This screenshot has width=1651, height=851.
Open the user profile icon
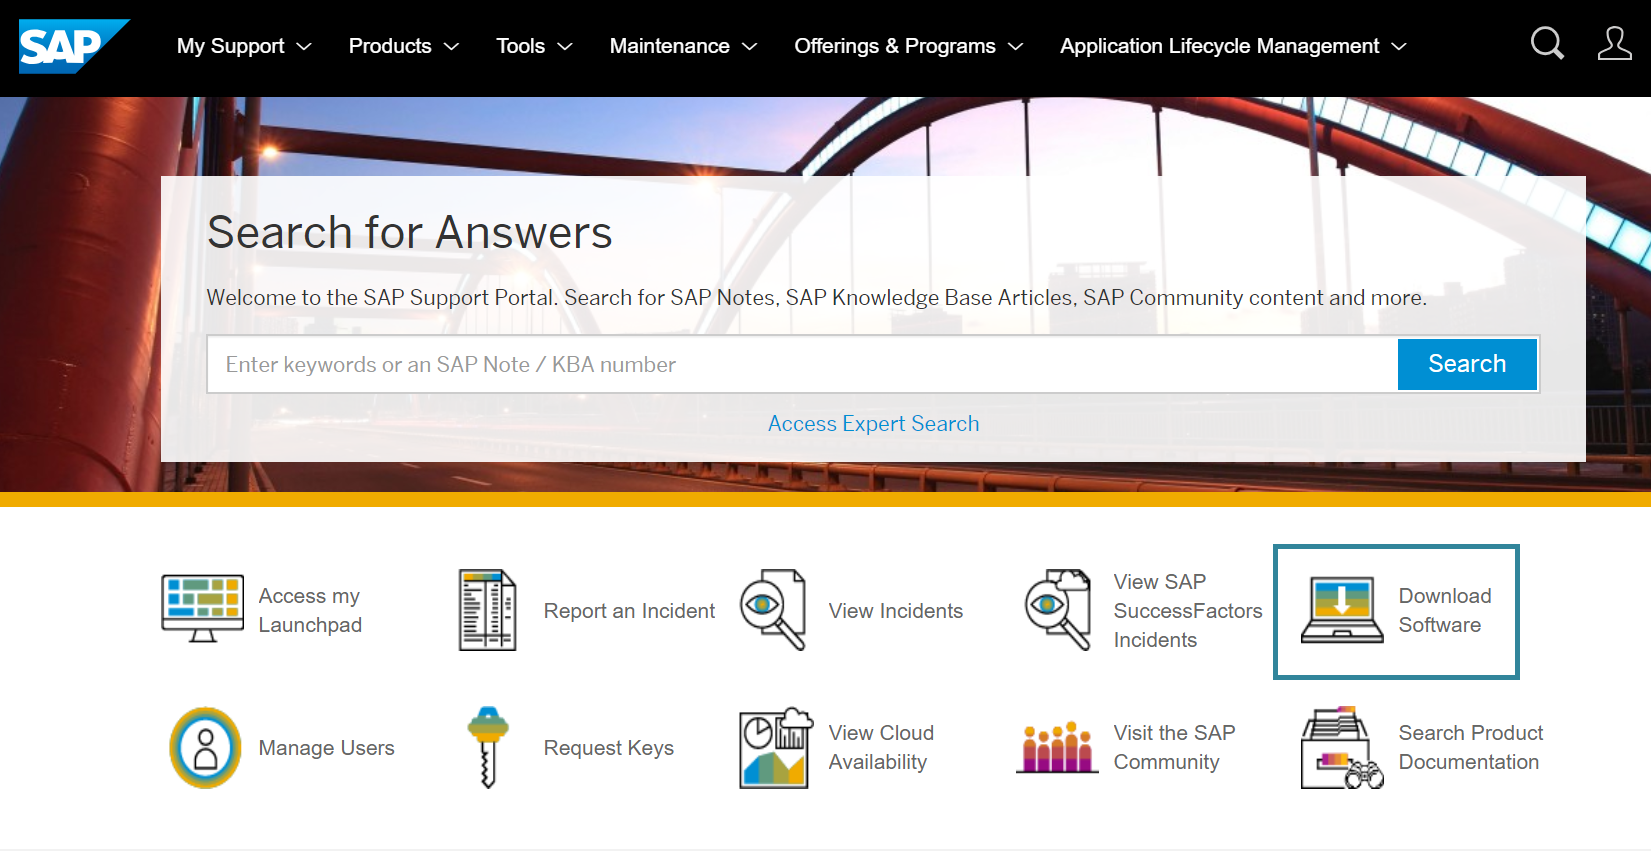tap(1614, 43)
